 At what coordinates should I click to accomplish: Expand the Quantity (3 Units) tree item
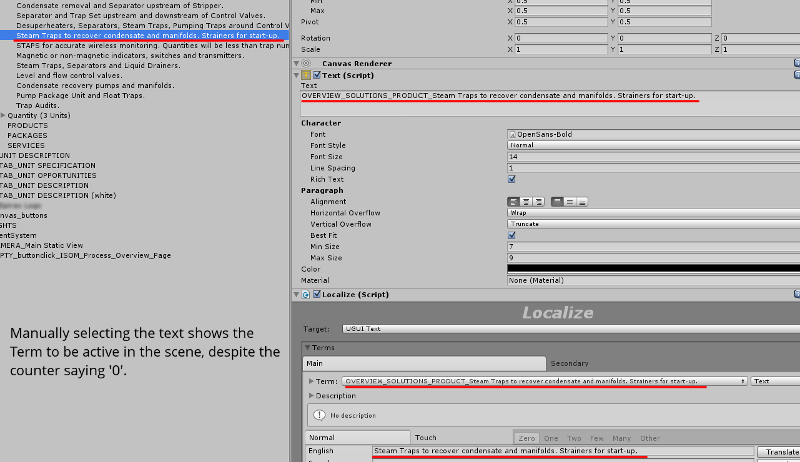click(x=4, y=115)
